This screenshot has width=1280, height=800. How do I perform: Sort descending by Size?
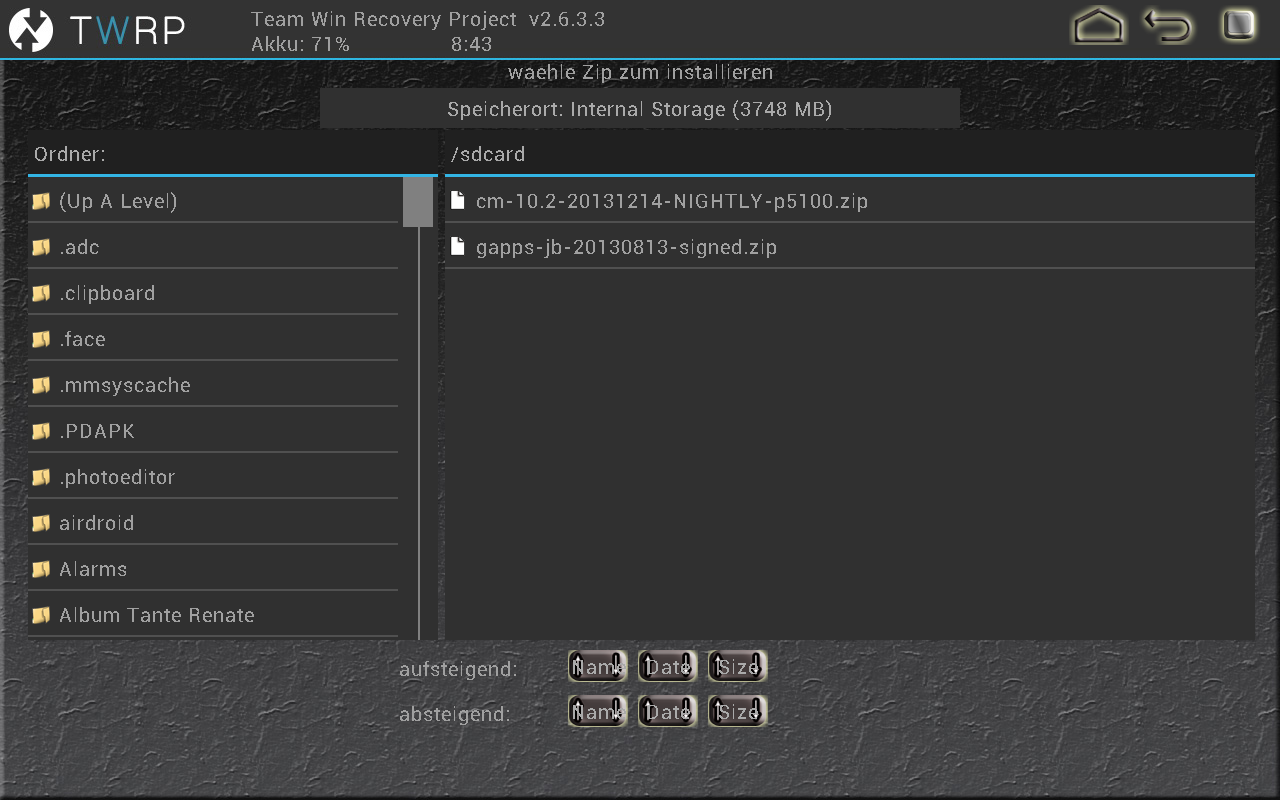(737, 712)
